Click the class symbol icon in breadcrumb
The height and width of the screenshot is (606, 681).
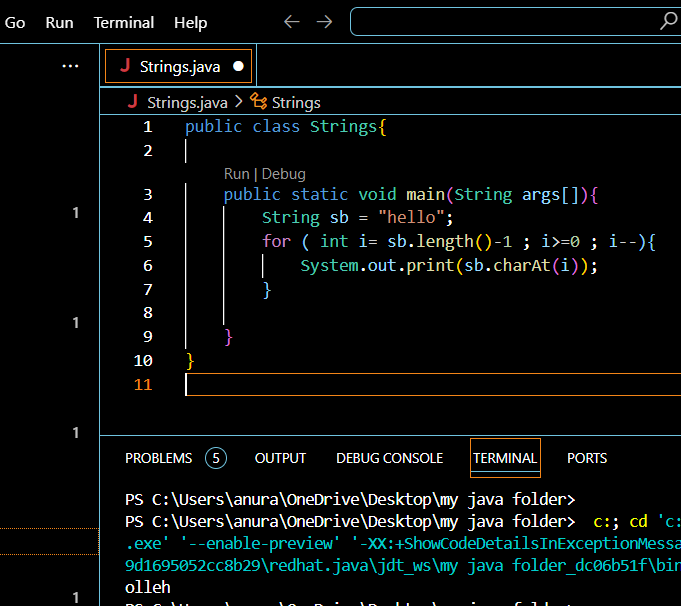(x=258, y=102)
